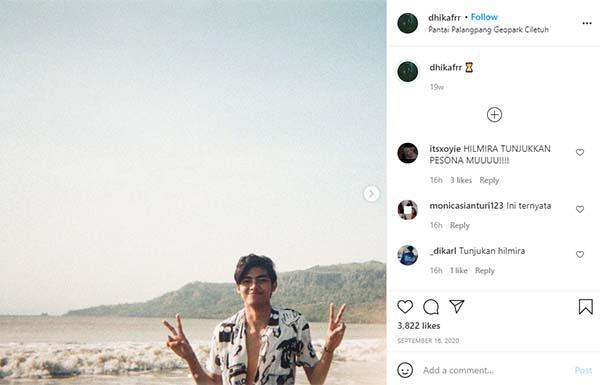Image resolution: width=600 pixels, height=385 pixels.
Task: Like monicasianturi123's comment
Action: pos(580,209)
